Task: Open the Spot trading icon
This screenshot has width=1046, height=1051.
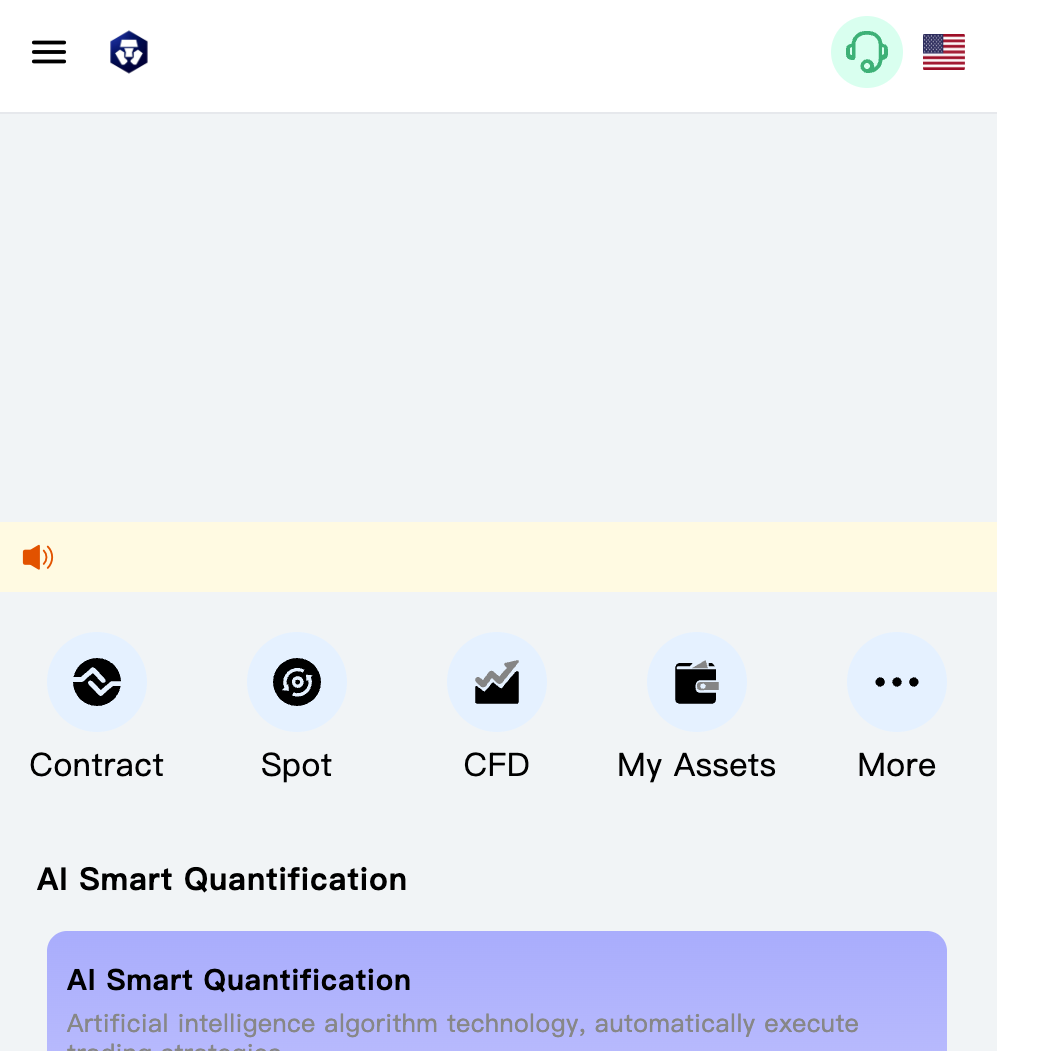Action: click(x=297, y=682)
